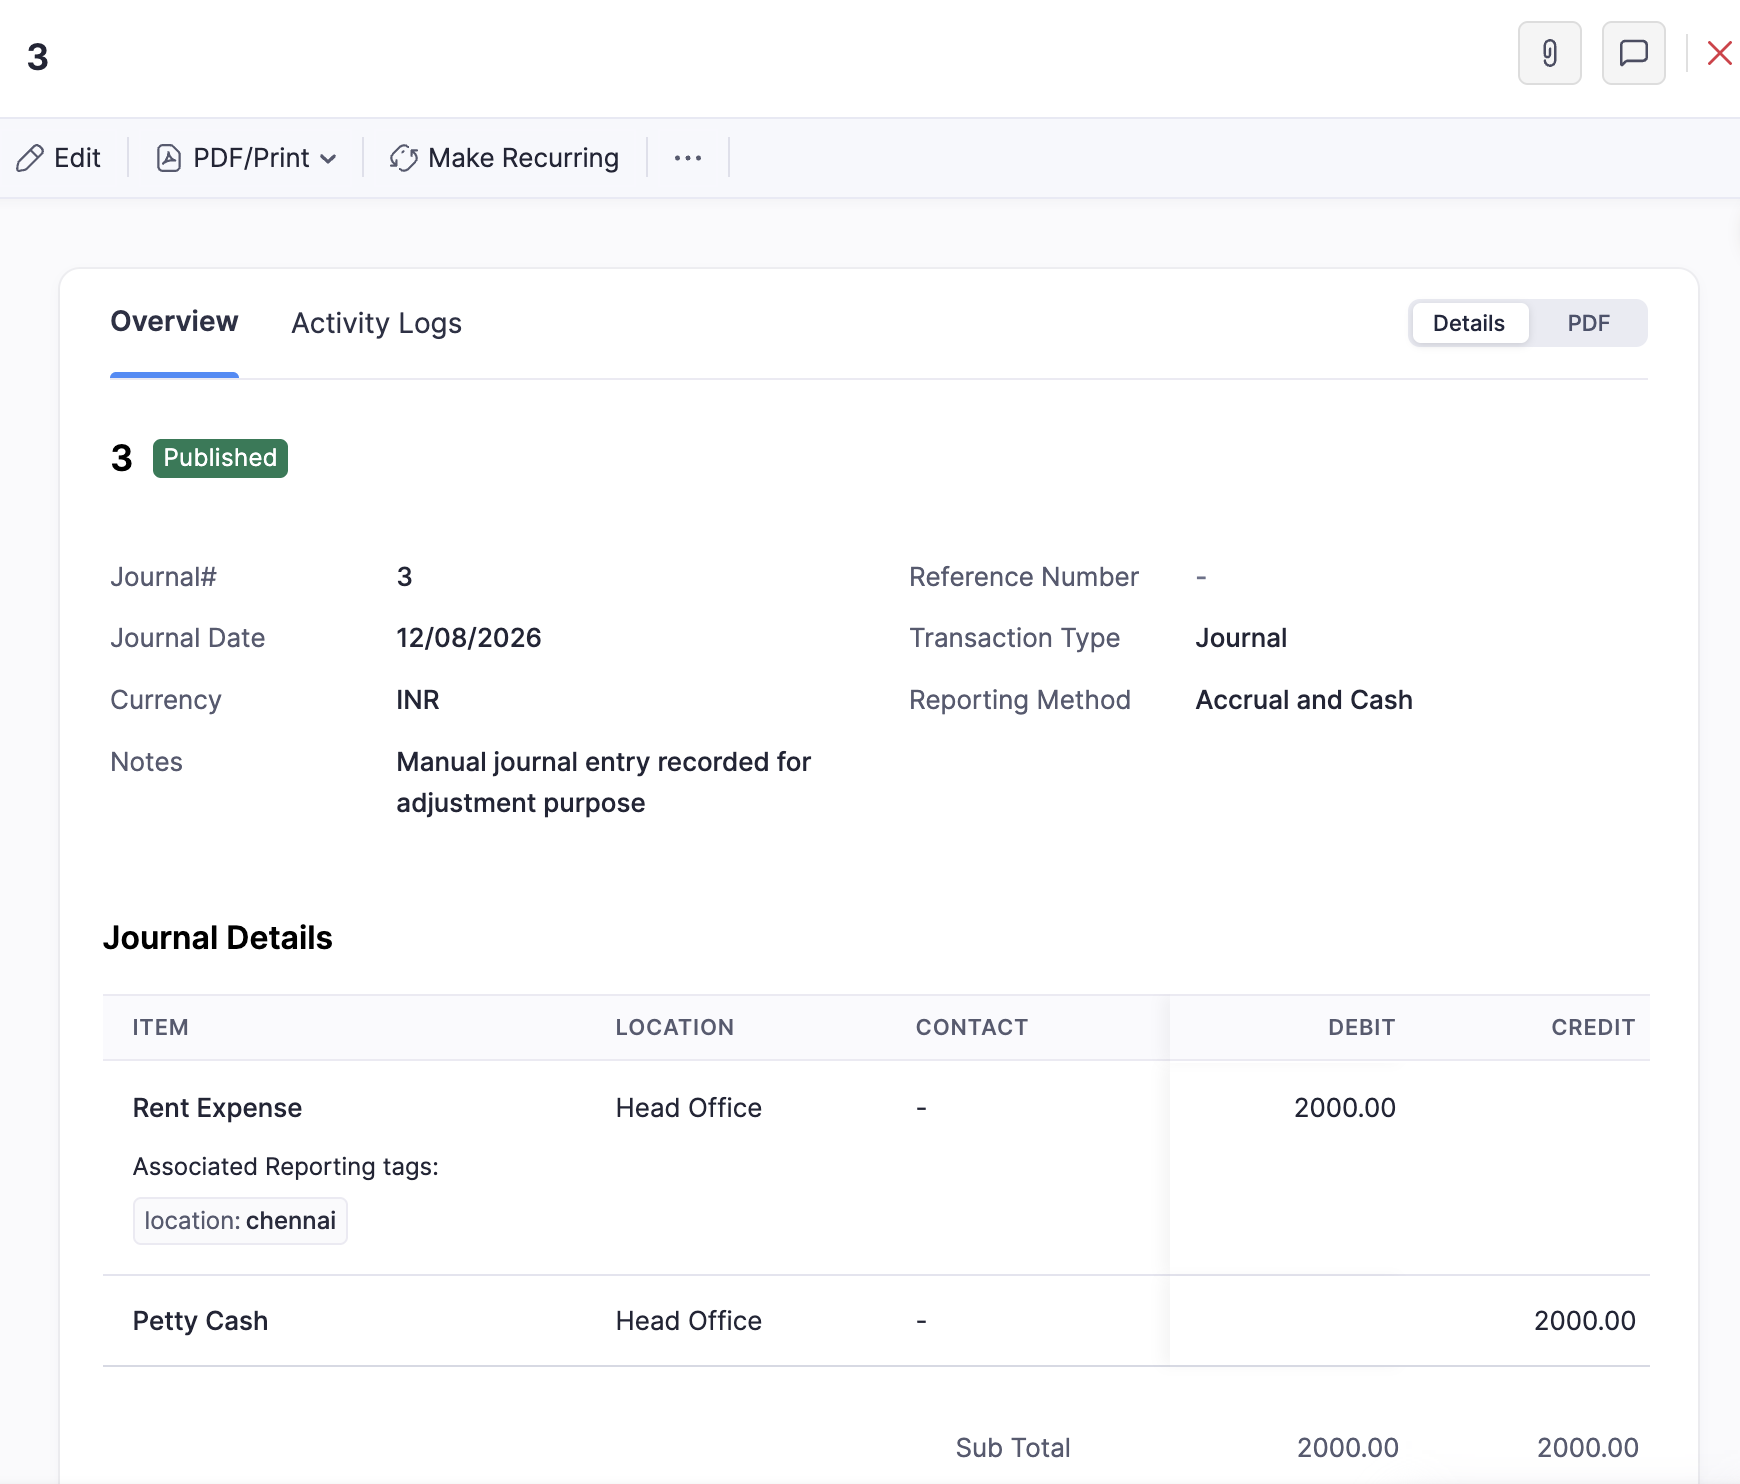Click the LOCATION column header
Screen dimensions: 1740x1484
(x=674, y=1027)
